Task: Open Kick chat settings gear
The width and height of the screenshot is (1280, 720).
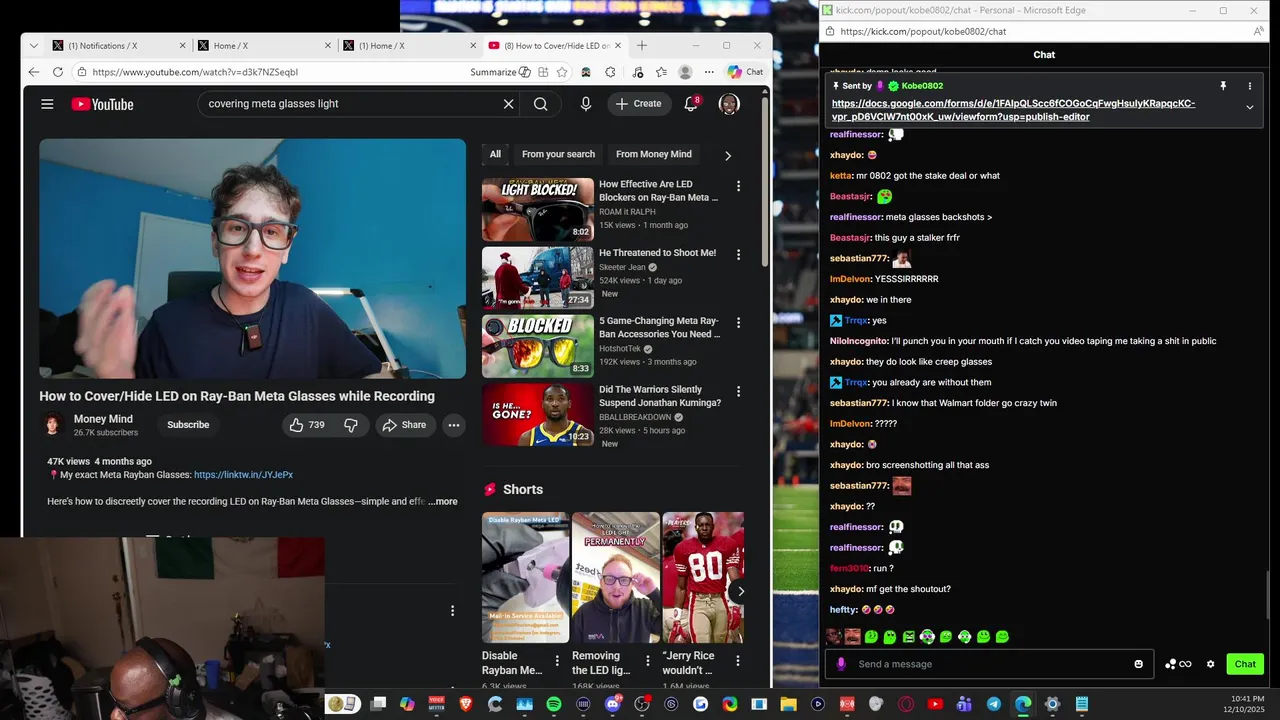Action: point(1210,664)
